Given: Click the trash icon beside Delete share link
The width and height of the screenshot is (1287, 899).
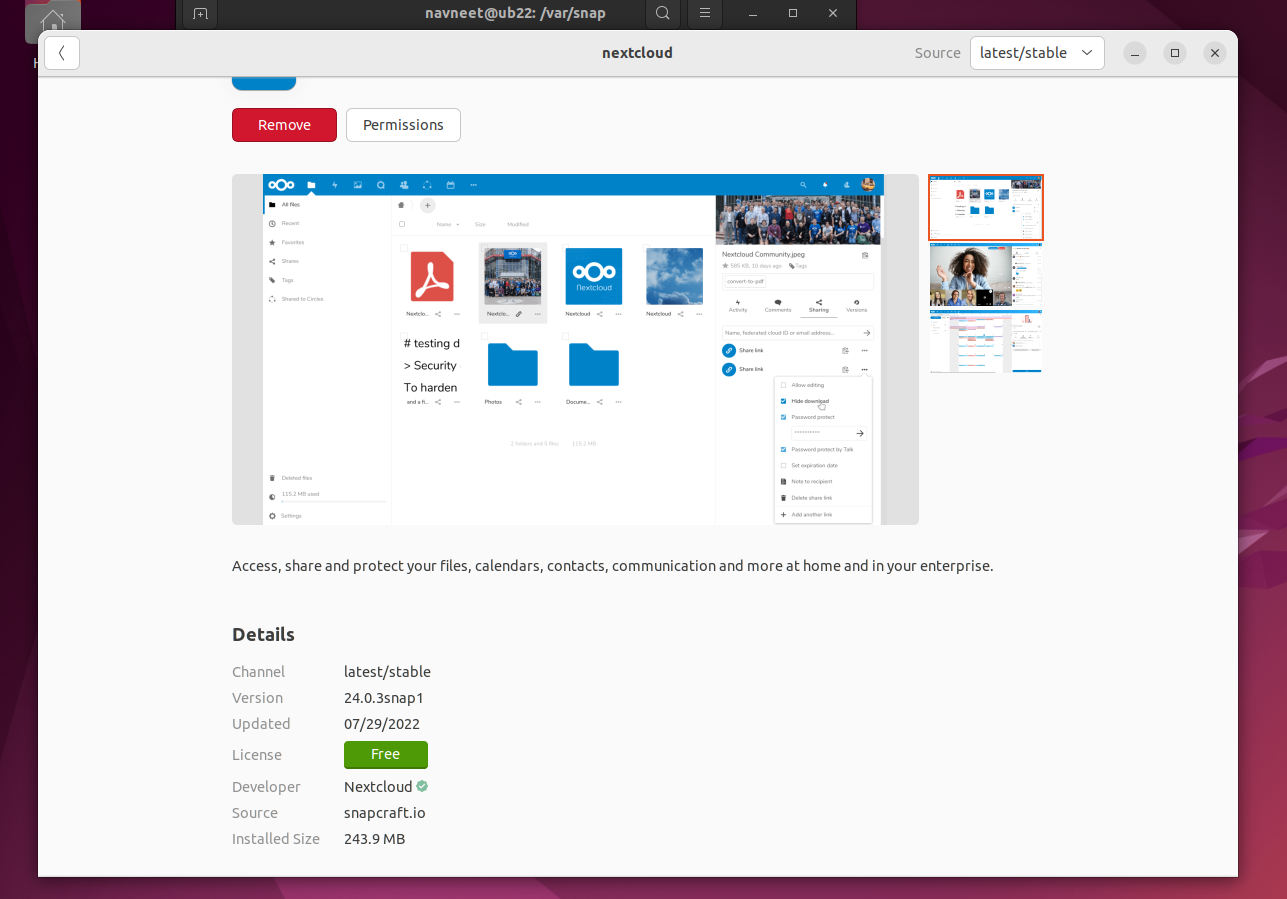Looking at the screenshot, I should click(783, 497).
